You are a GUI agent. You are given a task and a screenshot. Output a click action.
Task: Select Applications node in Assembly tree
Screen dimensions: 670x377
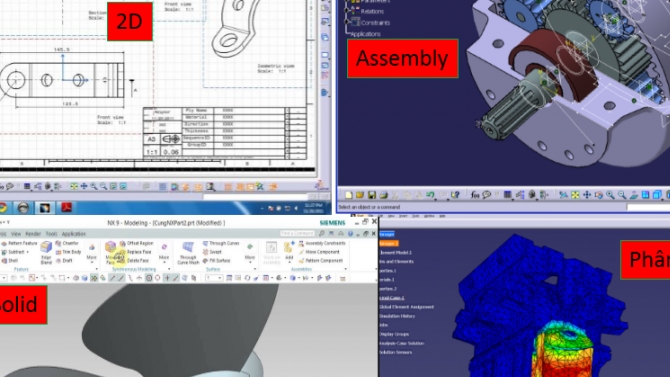366,34
